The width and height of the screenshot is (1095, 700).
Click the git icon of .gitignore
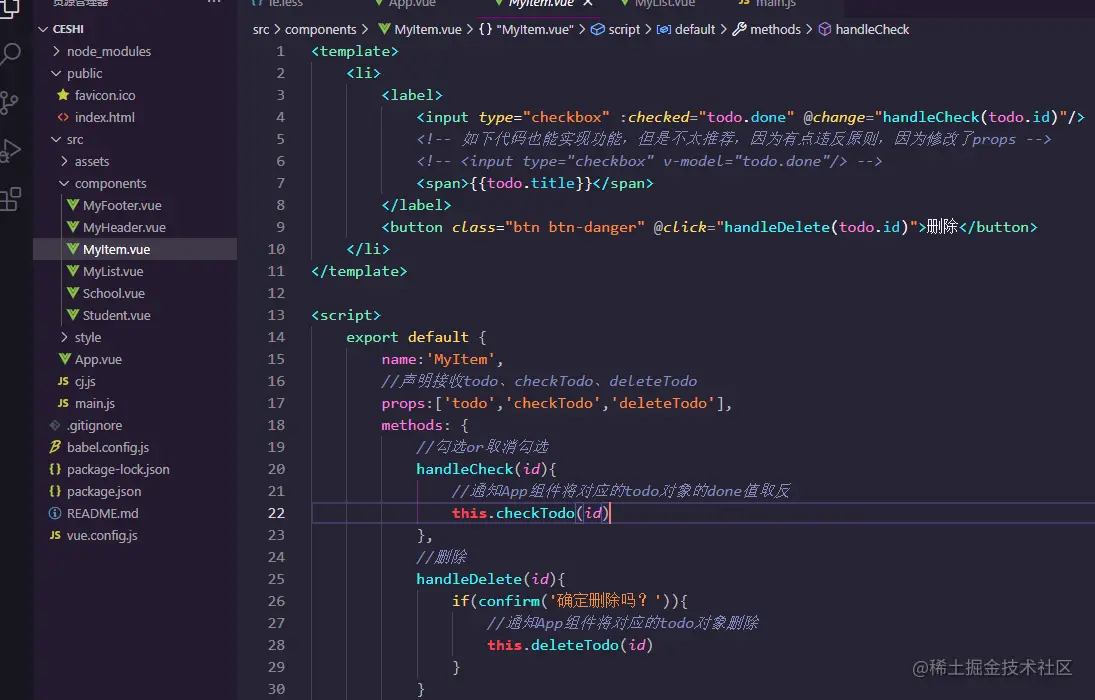tap(55, 425)
